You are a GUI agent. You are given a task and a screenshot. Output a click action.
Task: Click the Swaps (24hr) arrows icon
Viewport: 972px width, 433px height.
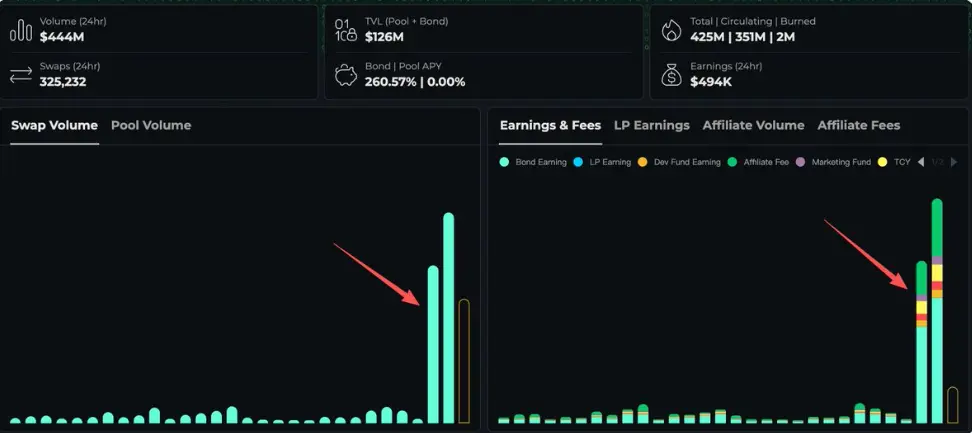[20, 75]
